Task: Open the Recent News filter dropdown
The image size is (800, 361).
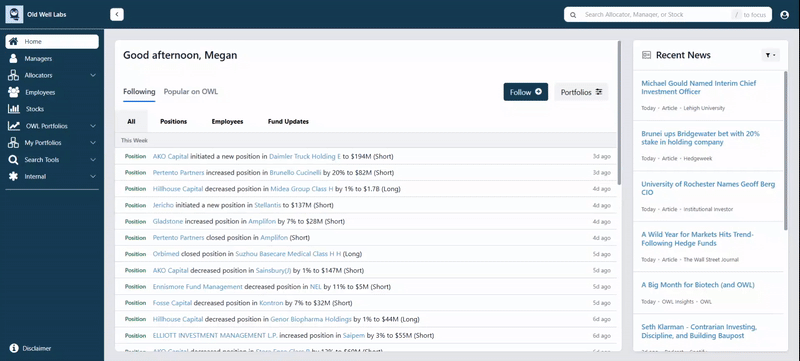Action: pyautogui.click(x=770, y=55)
